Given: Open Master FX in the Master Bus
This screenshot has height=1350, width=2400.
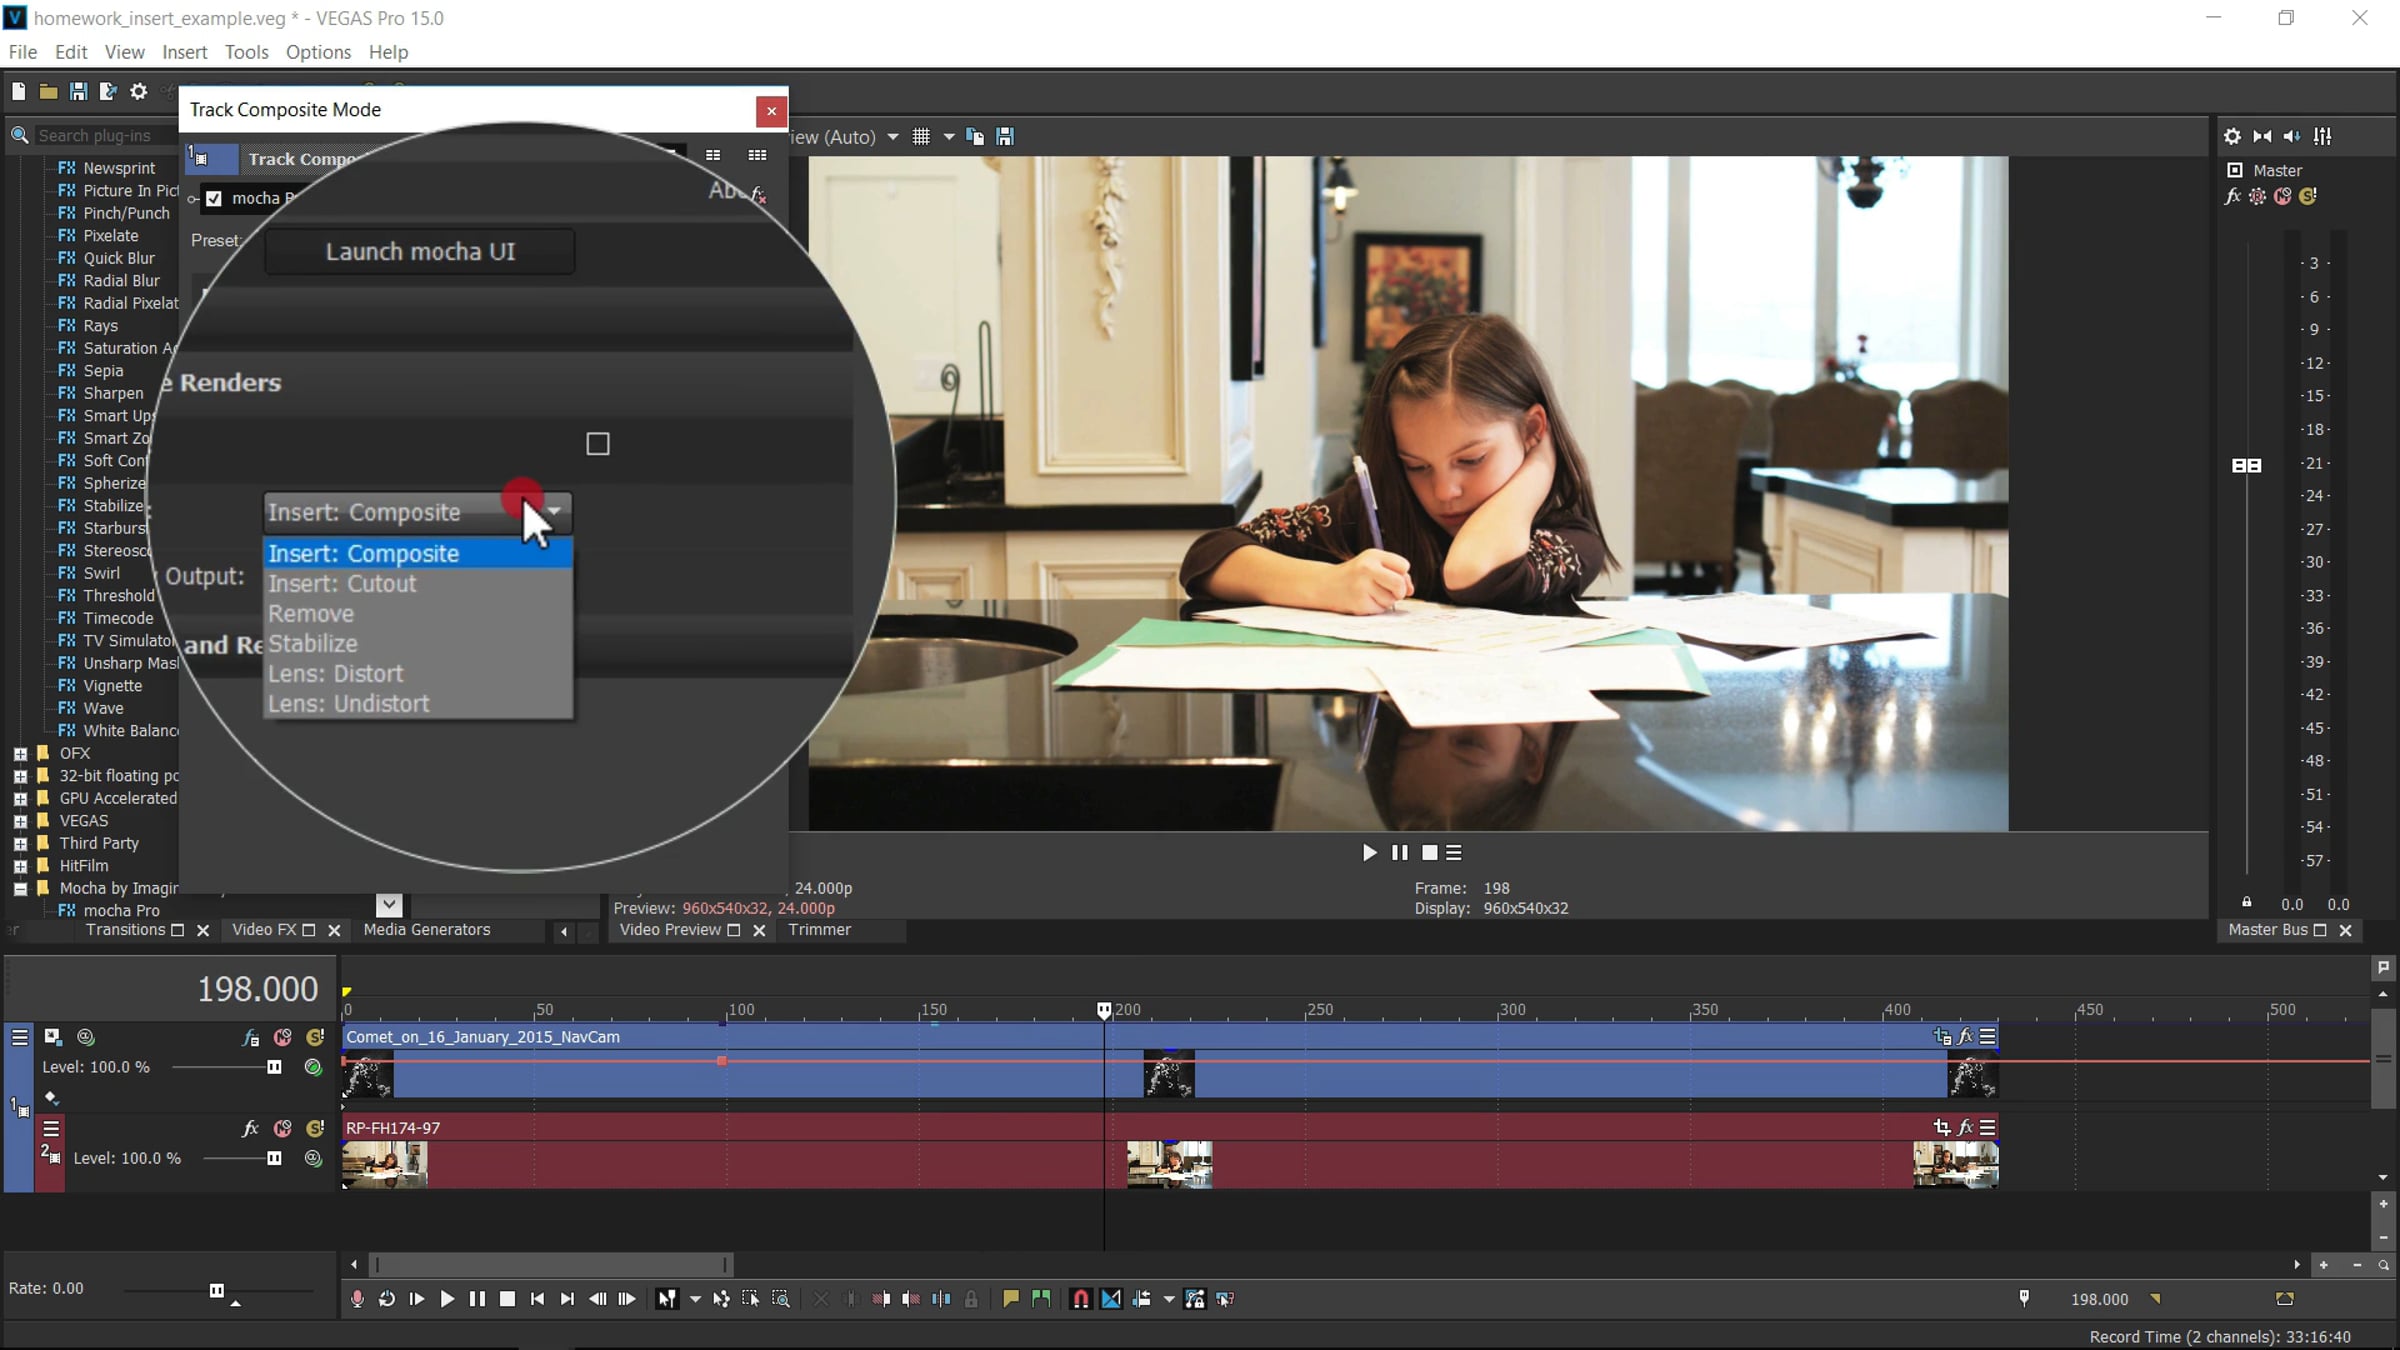Looking at the screenshot, I should click(2232, 197).
